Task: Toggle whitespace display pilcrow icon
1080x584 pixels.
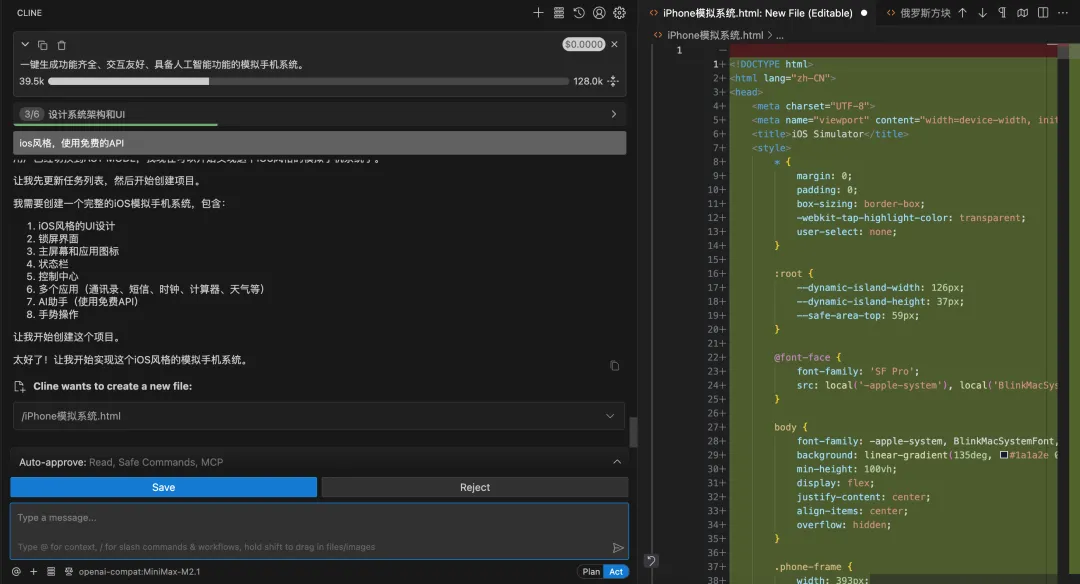Action: (x=1002, y=12)
